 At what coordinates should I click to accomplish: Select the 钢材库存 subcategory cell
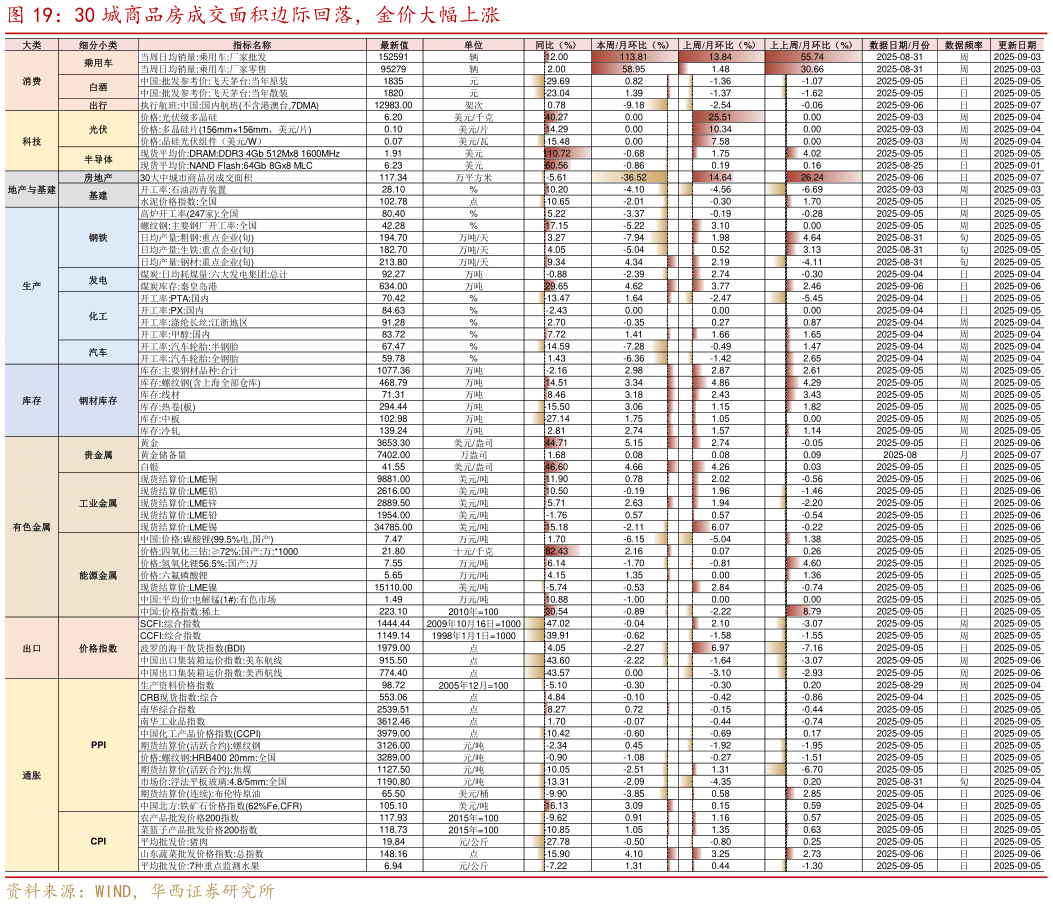pos(98,400)
